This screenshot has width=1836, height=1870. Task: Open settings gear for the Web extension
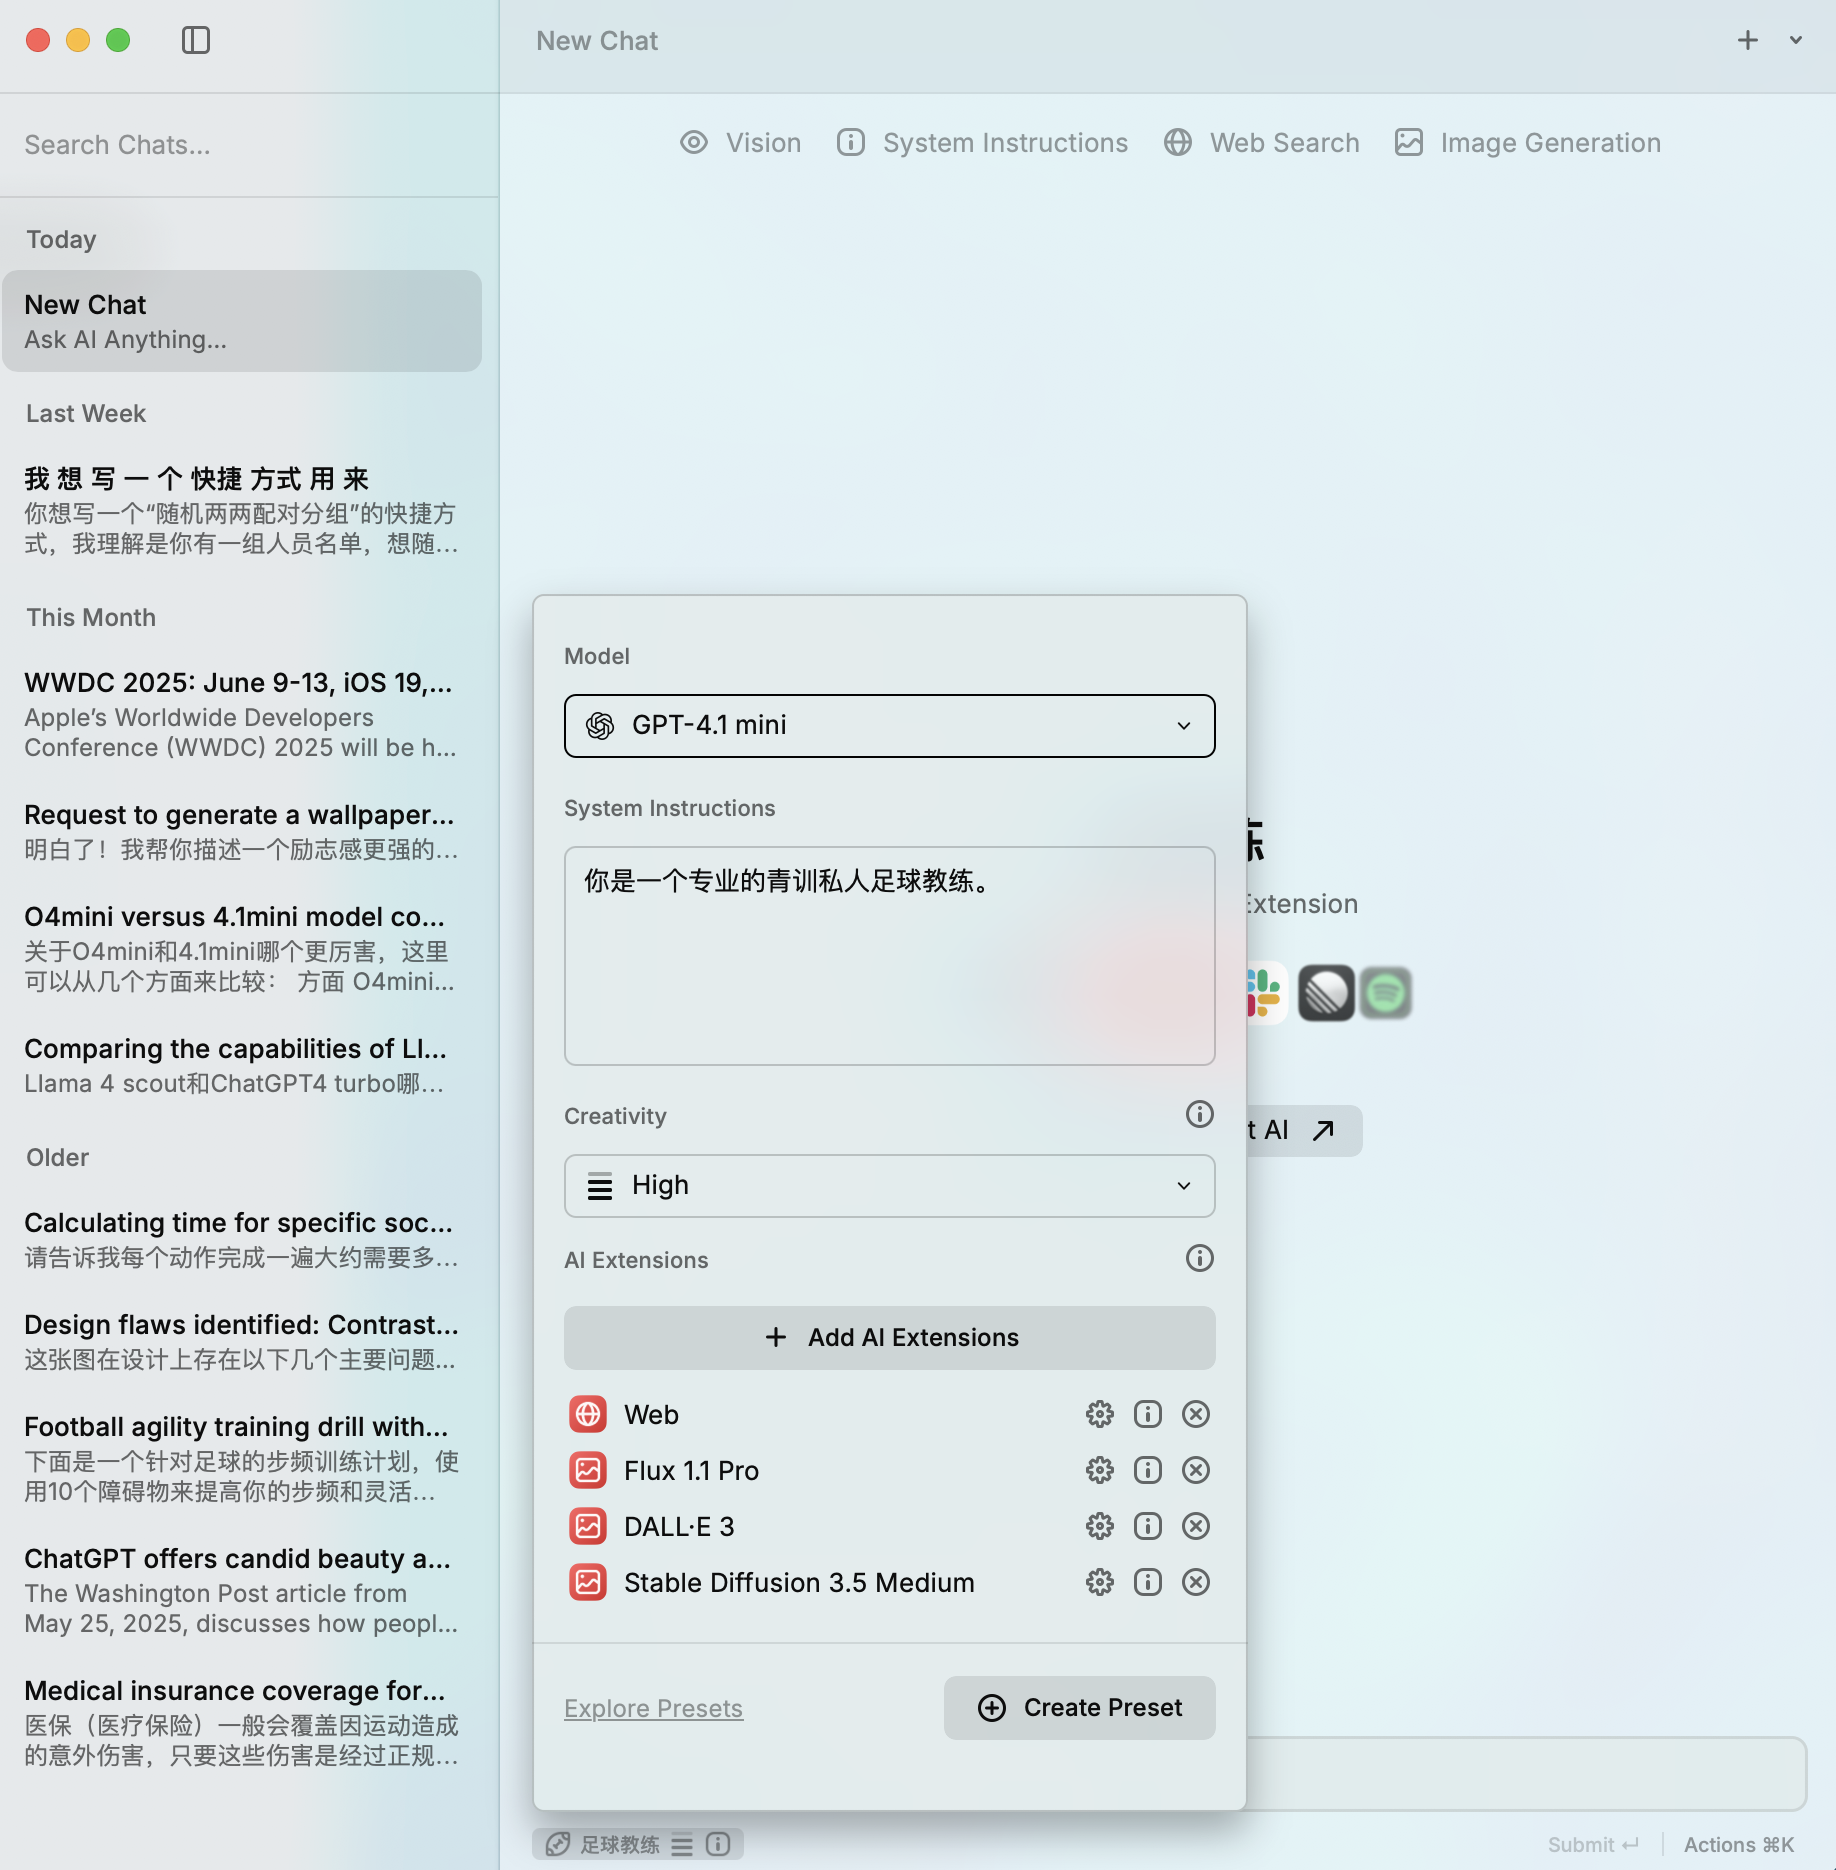1099,1414
